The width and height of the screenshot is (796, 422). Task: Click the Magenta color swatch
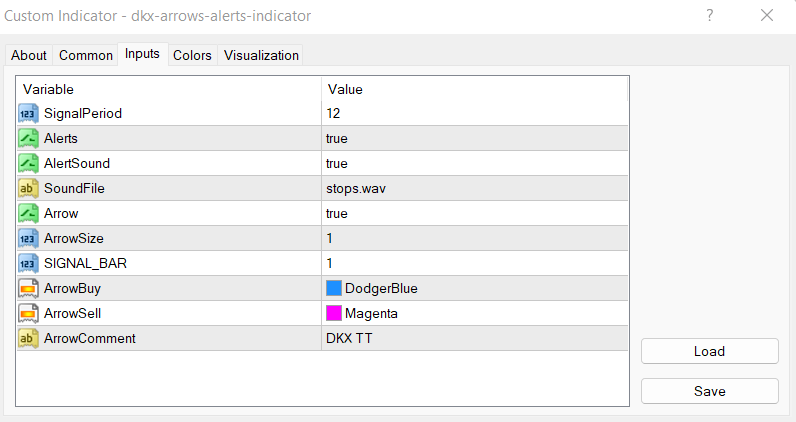point(334,313)
